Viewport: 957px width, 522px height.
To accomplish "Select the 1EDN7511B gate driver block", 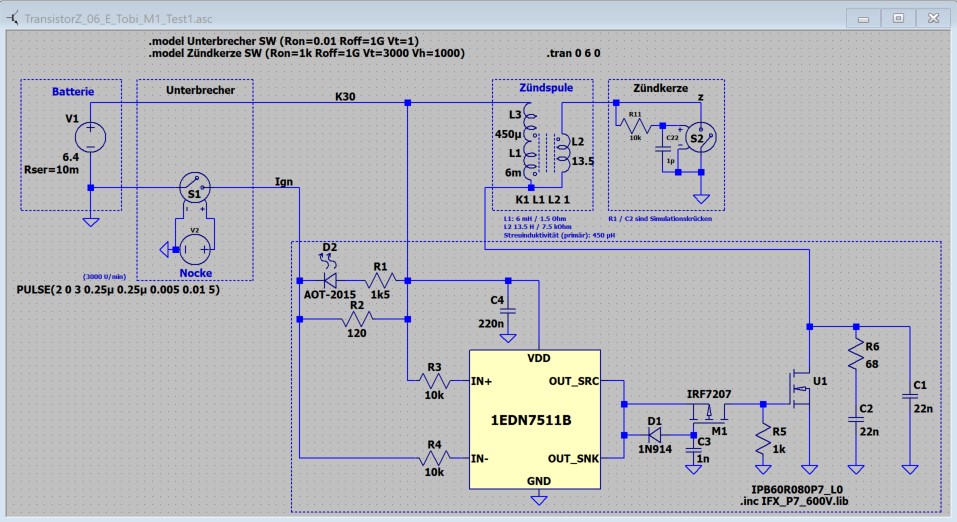I will [534, 418].
